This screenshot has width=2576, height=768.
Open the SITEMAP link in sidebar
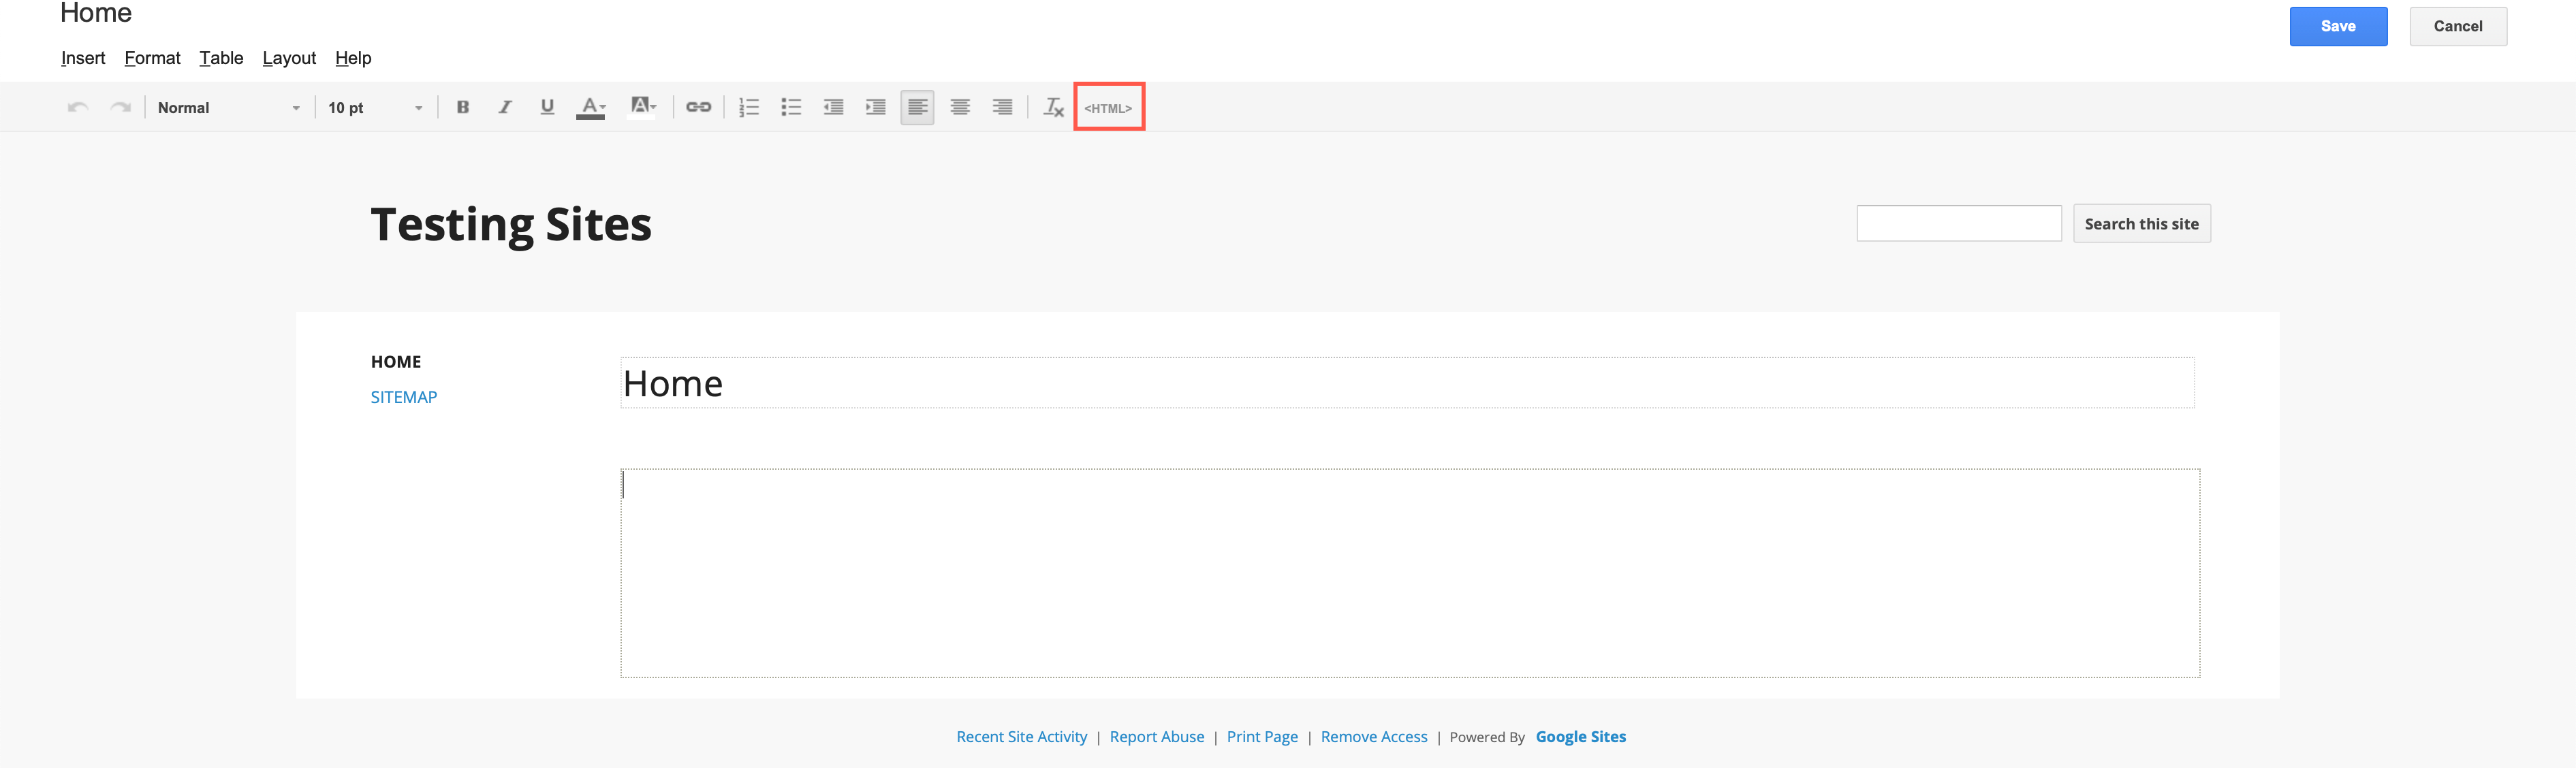(x=403, y=396)
